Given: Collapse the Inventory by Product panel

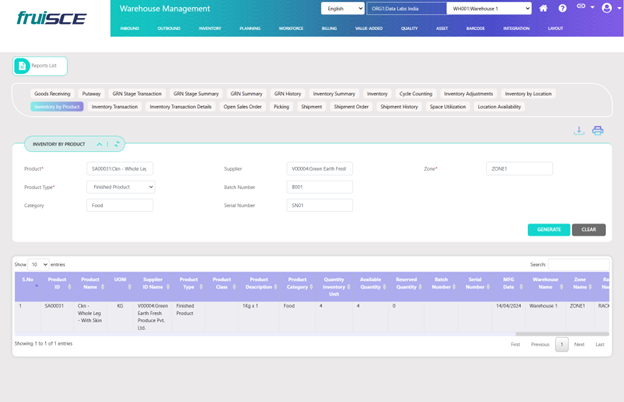Looking at the screenshot, I should [99, 144].
